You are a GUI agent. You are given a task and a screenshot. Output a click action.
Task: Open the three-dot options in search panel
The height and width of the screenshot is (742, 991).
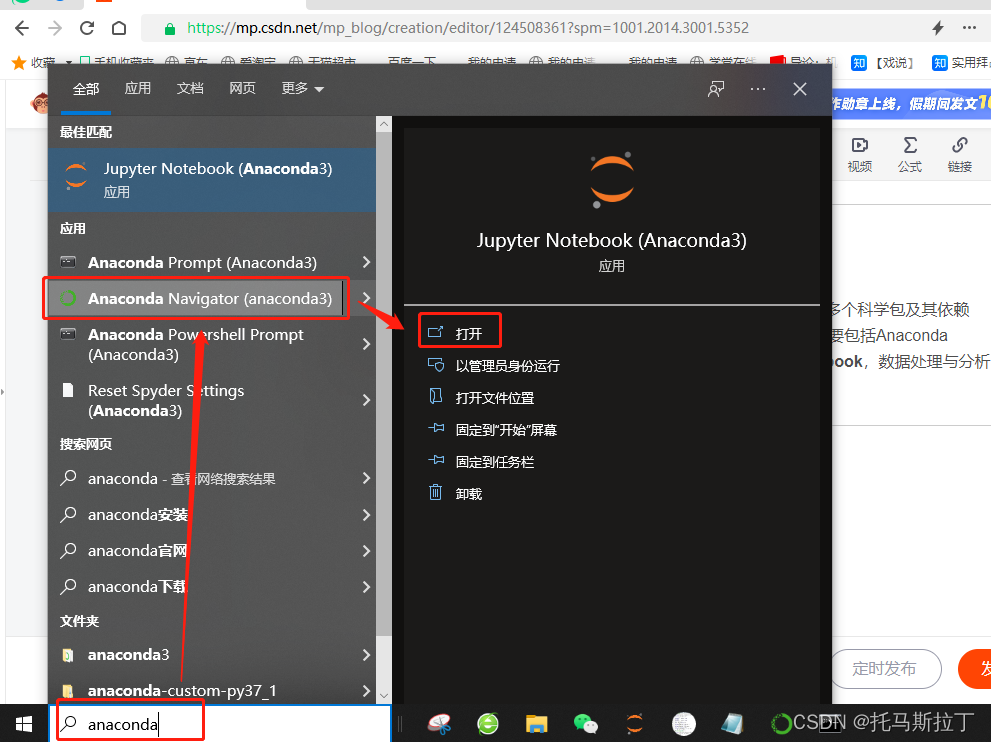pos(758,89)
